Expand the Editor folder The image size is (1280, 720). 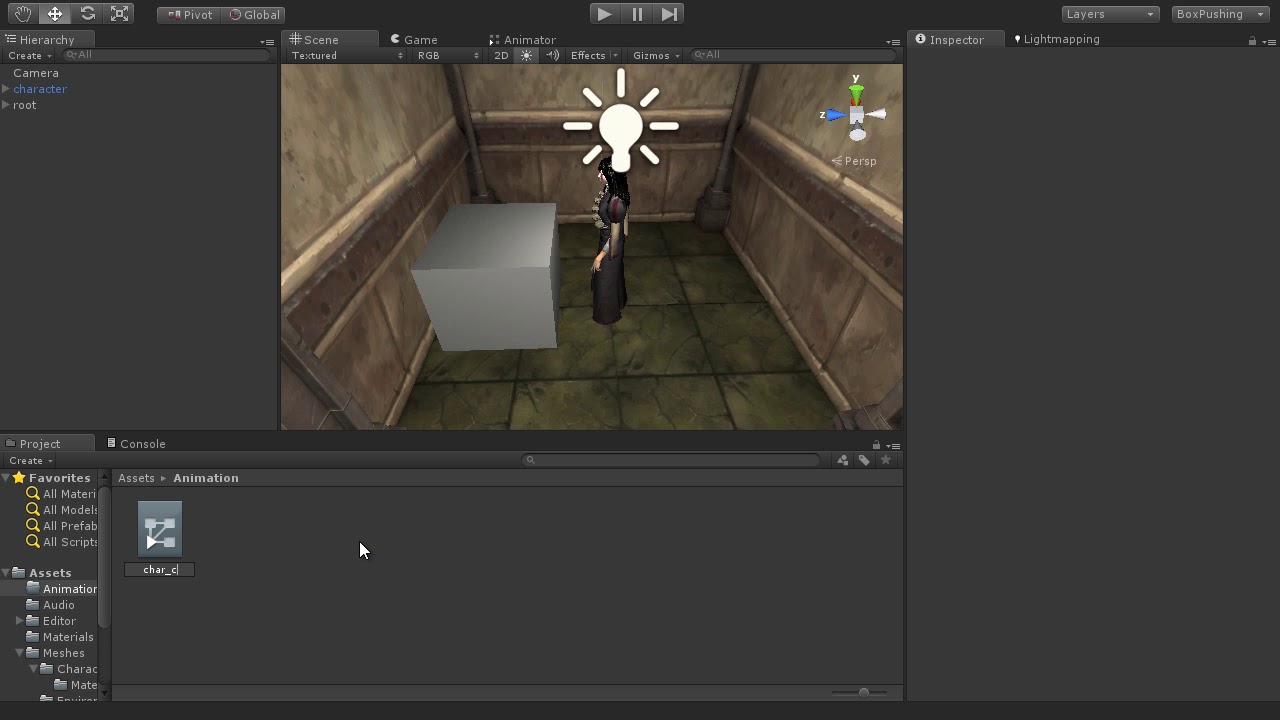click(x=19, y=621)
